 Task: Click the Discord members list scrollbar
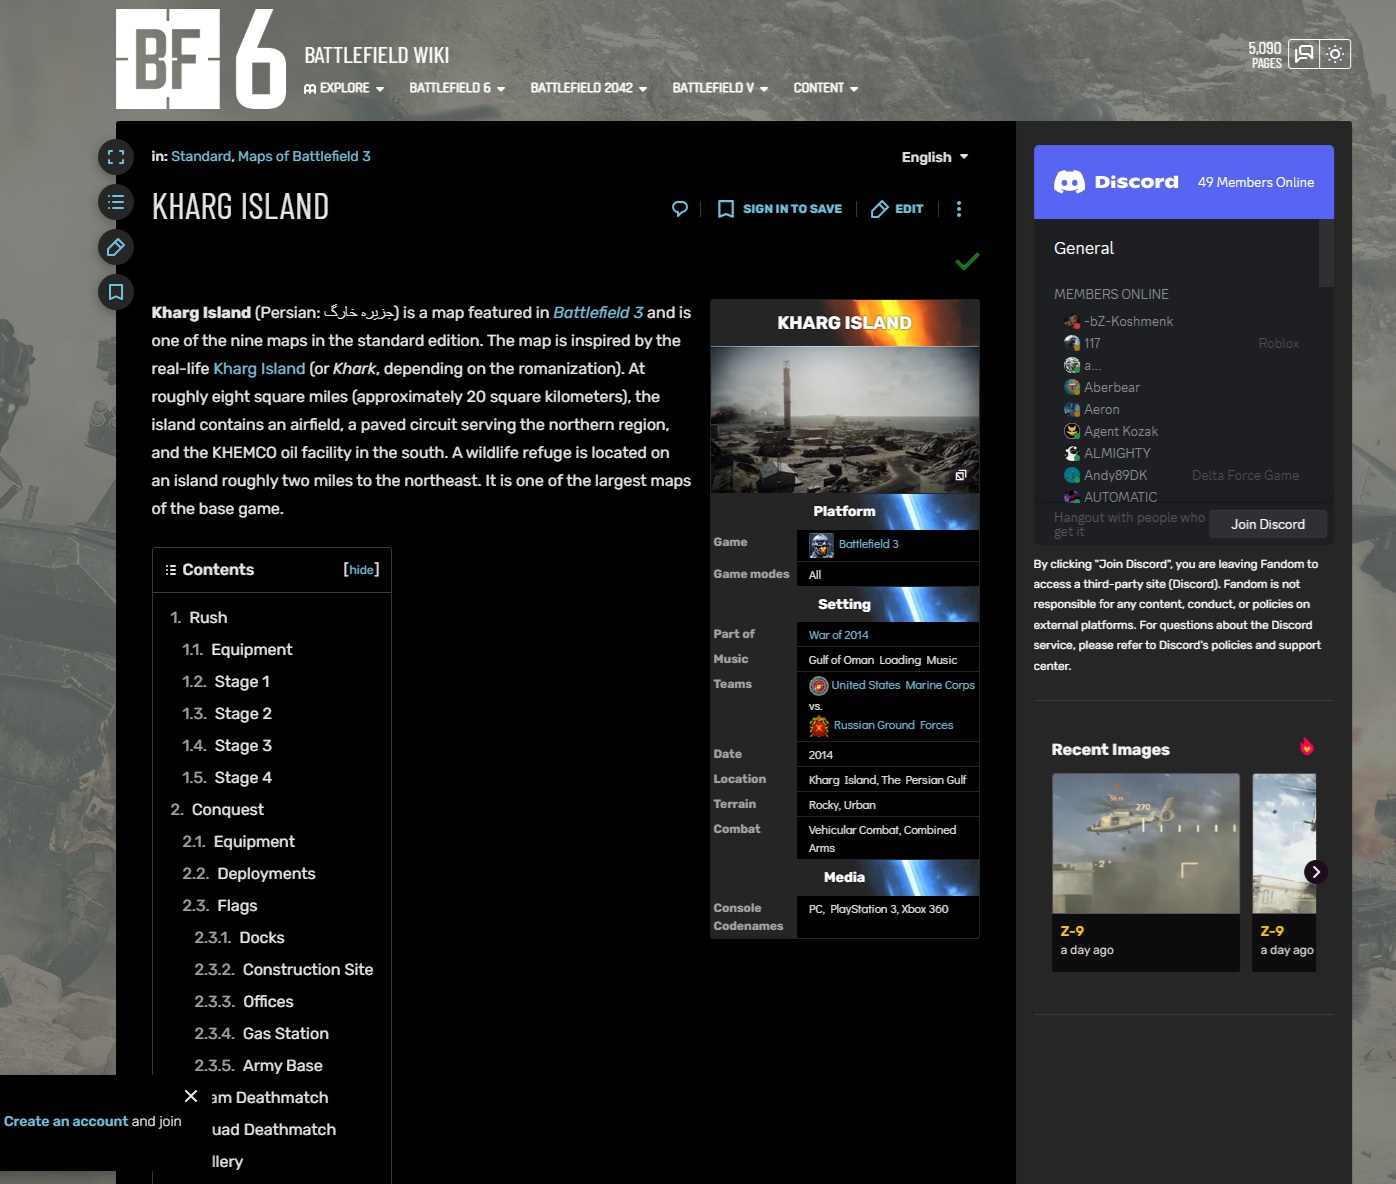point(1326,253)
